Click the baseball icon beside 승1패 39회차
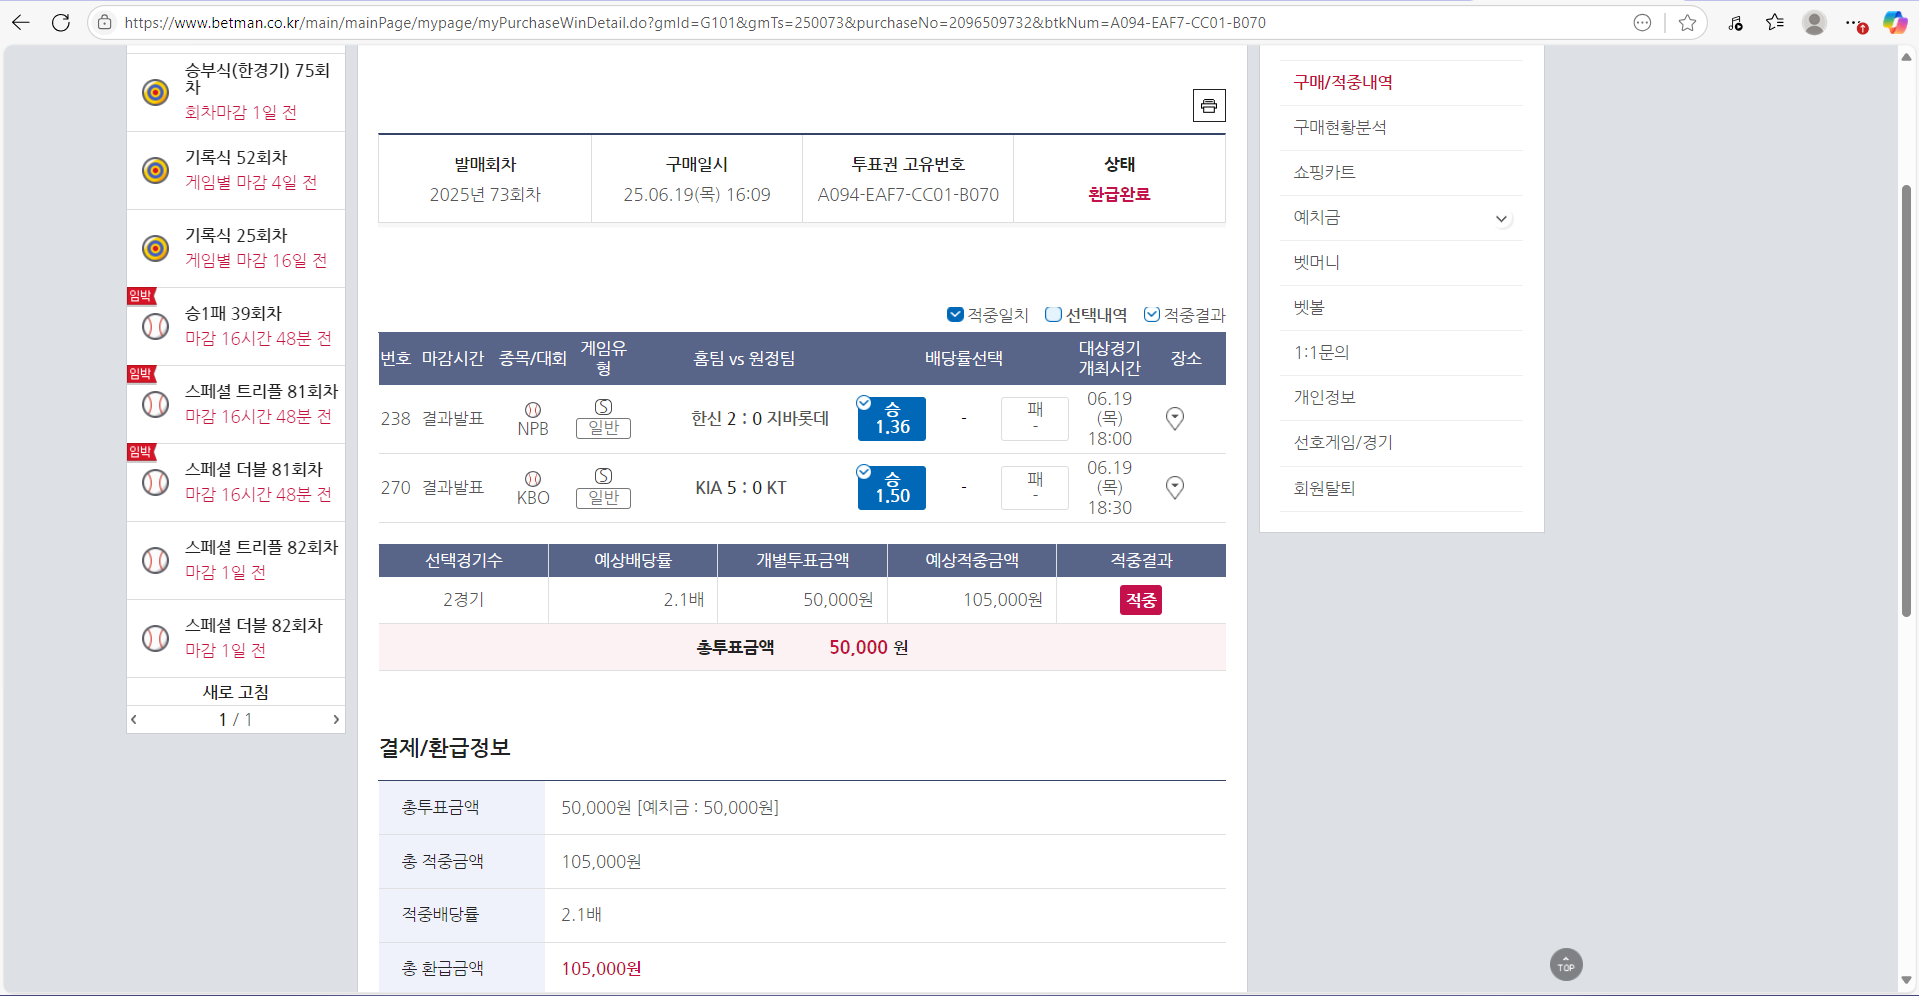Viewport: 1919px width, 996px height. point(155,326)
